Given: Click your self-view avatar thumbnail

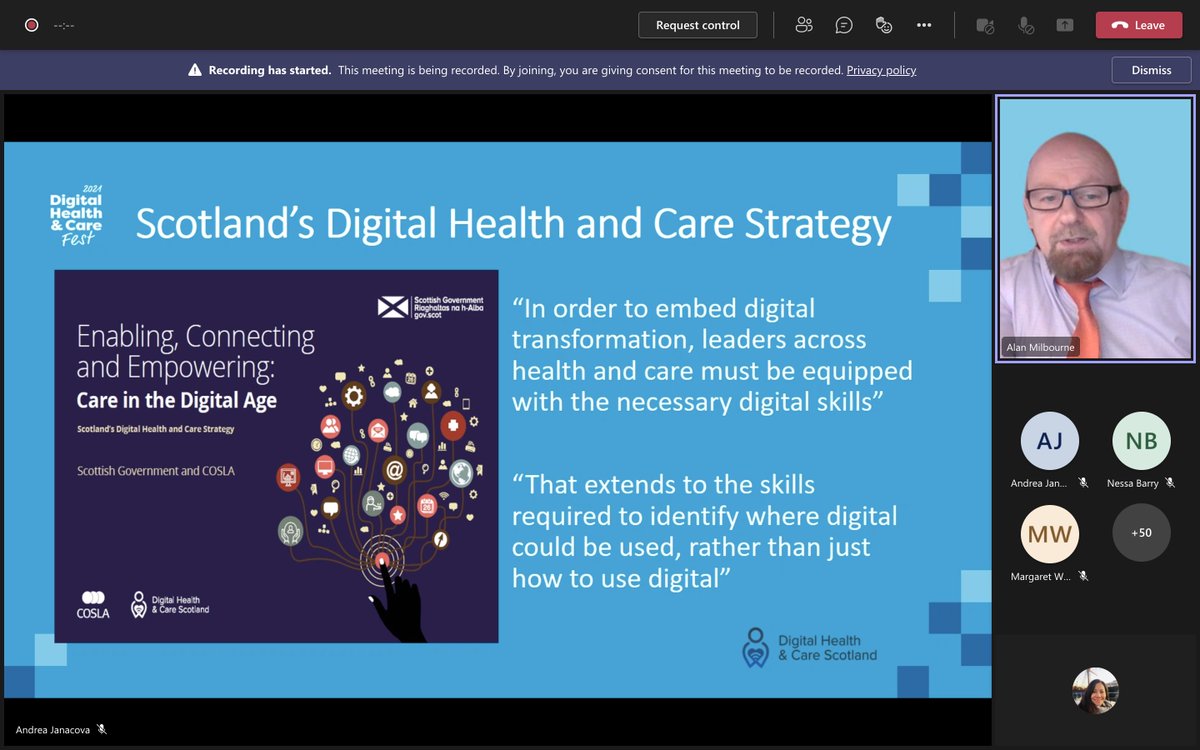Looking at the screenshot, I should (1095, 690).
